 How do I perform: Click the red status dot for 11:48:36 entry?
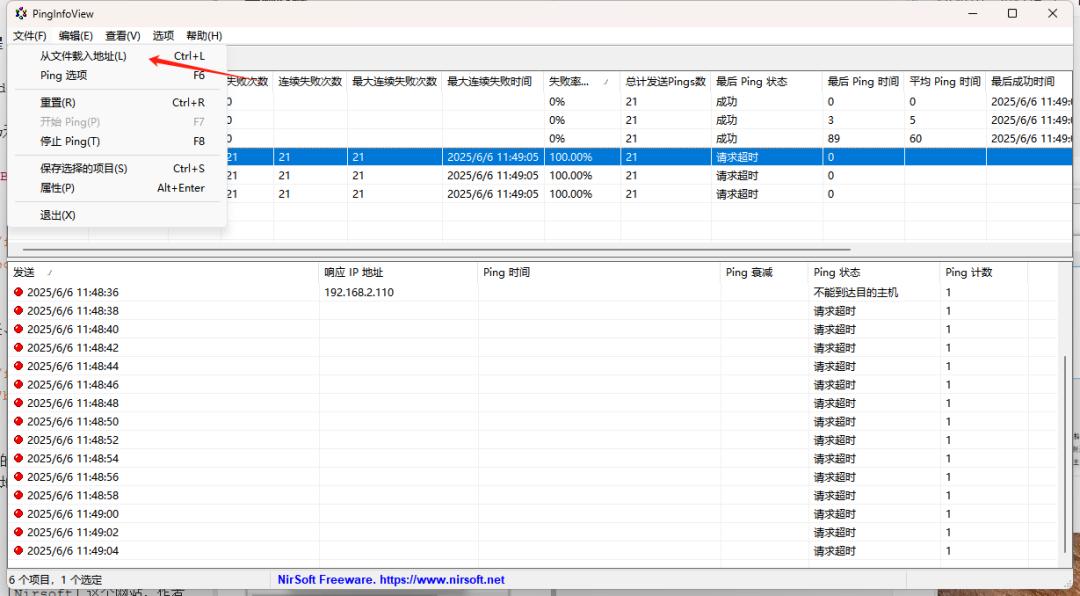tap(19, 292)
